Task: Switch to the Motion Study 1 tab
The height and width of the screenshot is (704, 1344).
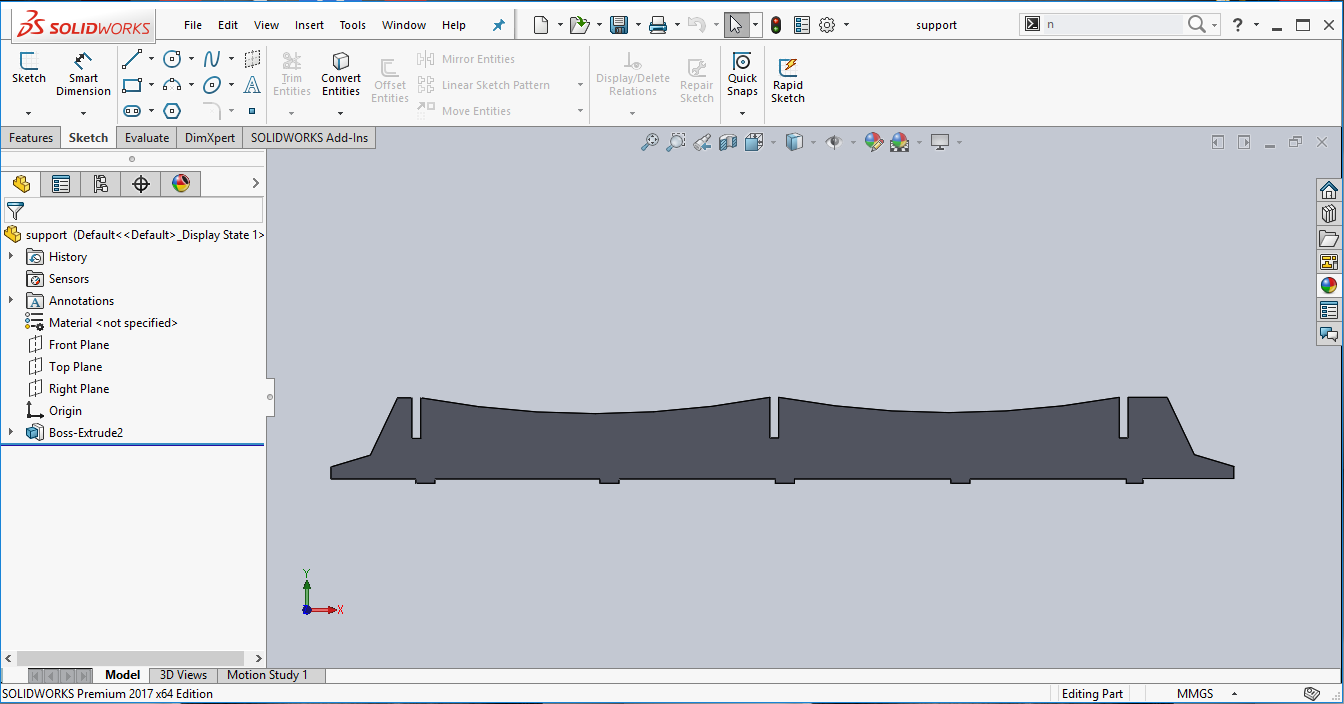Action: pos(267,675)
